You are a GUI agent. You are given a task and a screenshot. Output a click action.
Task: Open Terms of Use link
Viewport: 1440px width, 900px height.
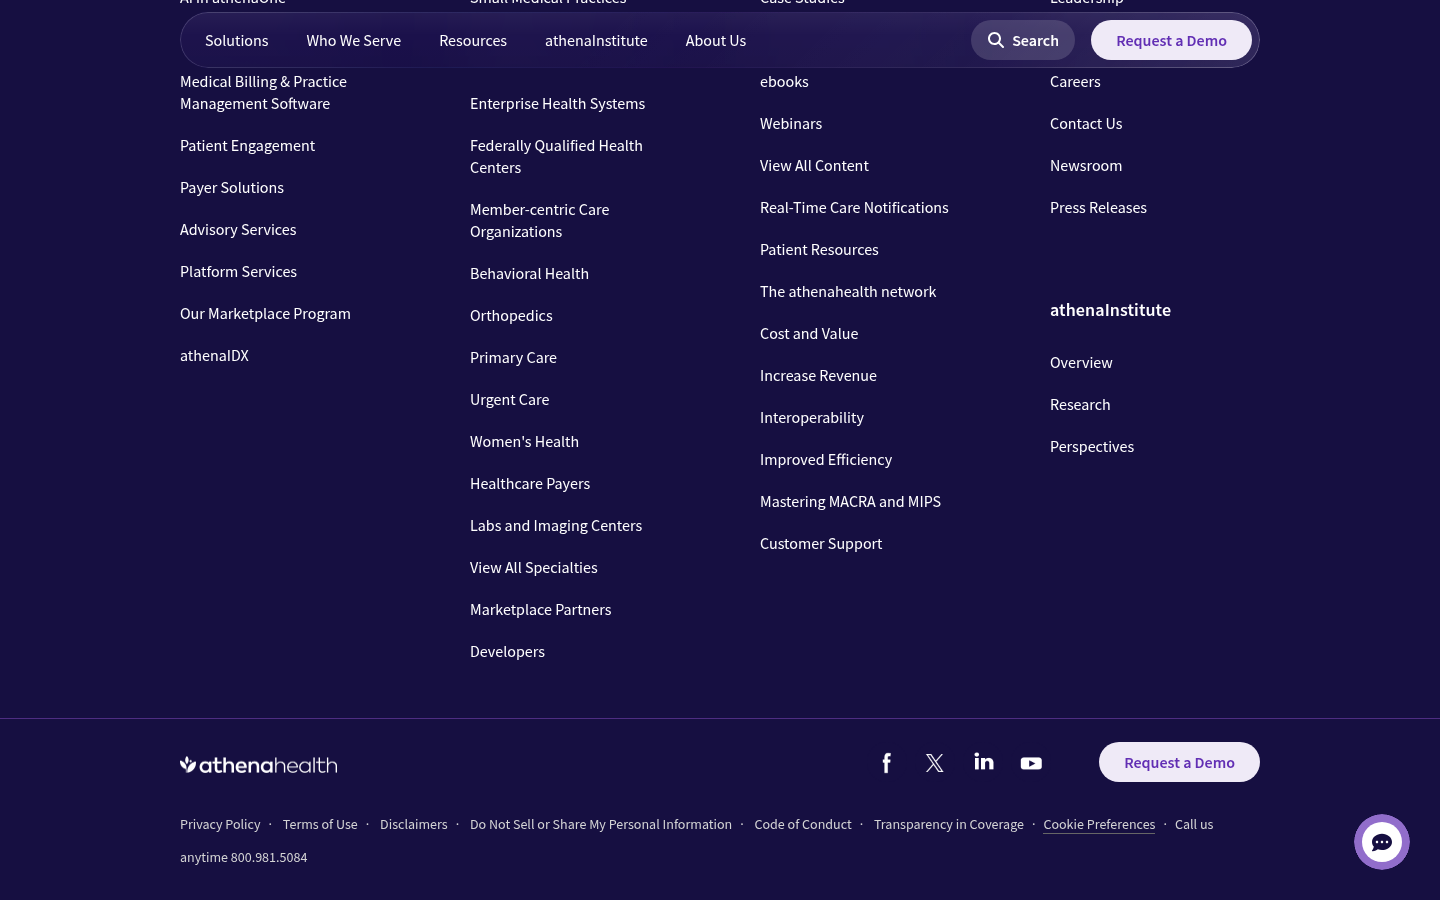coord(320,824)
